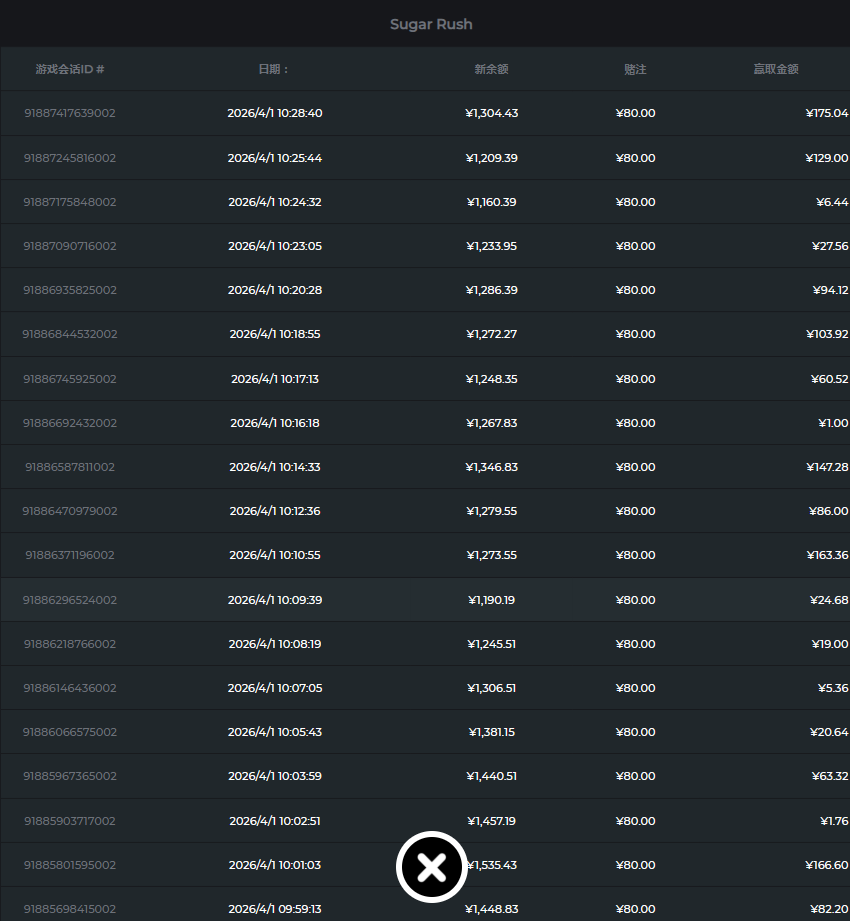View details for session 91886935825002

click(x=70, y=290)
